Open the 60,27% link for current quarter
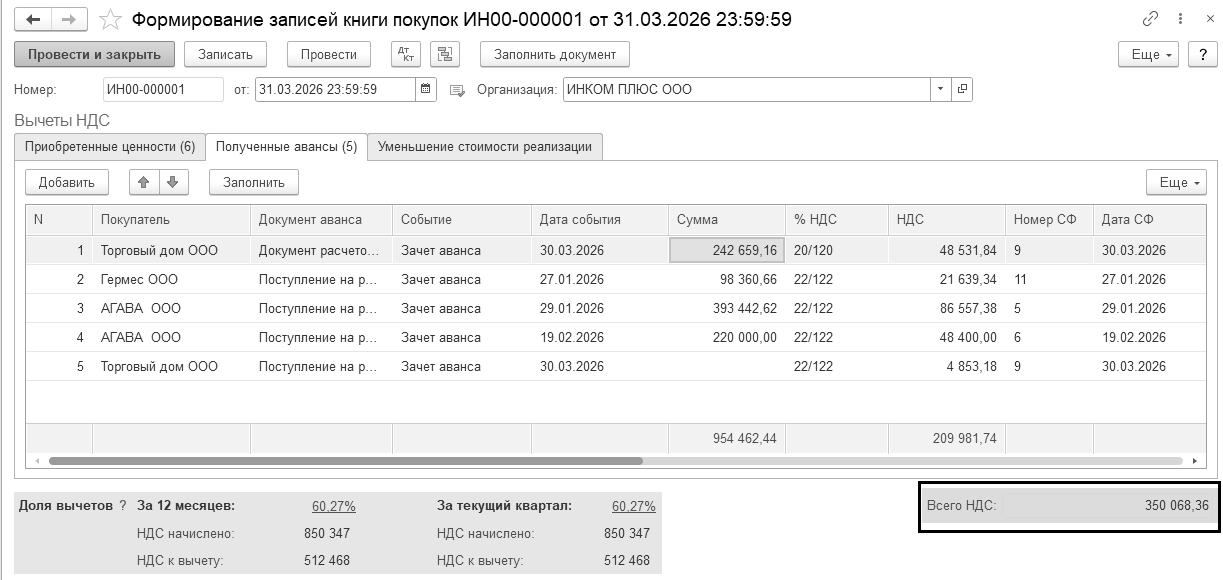 point(634,506)
